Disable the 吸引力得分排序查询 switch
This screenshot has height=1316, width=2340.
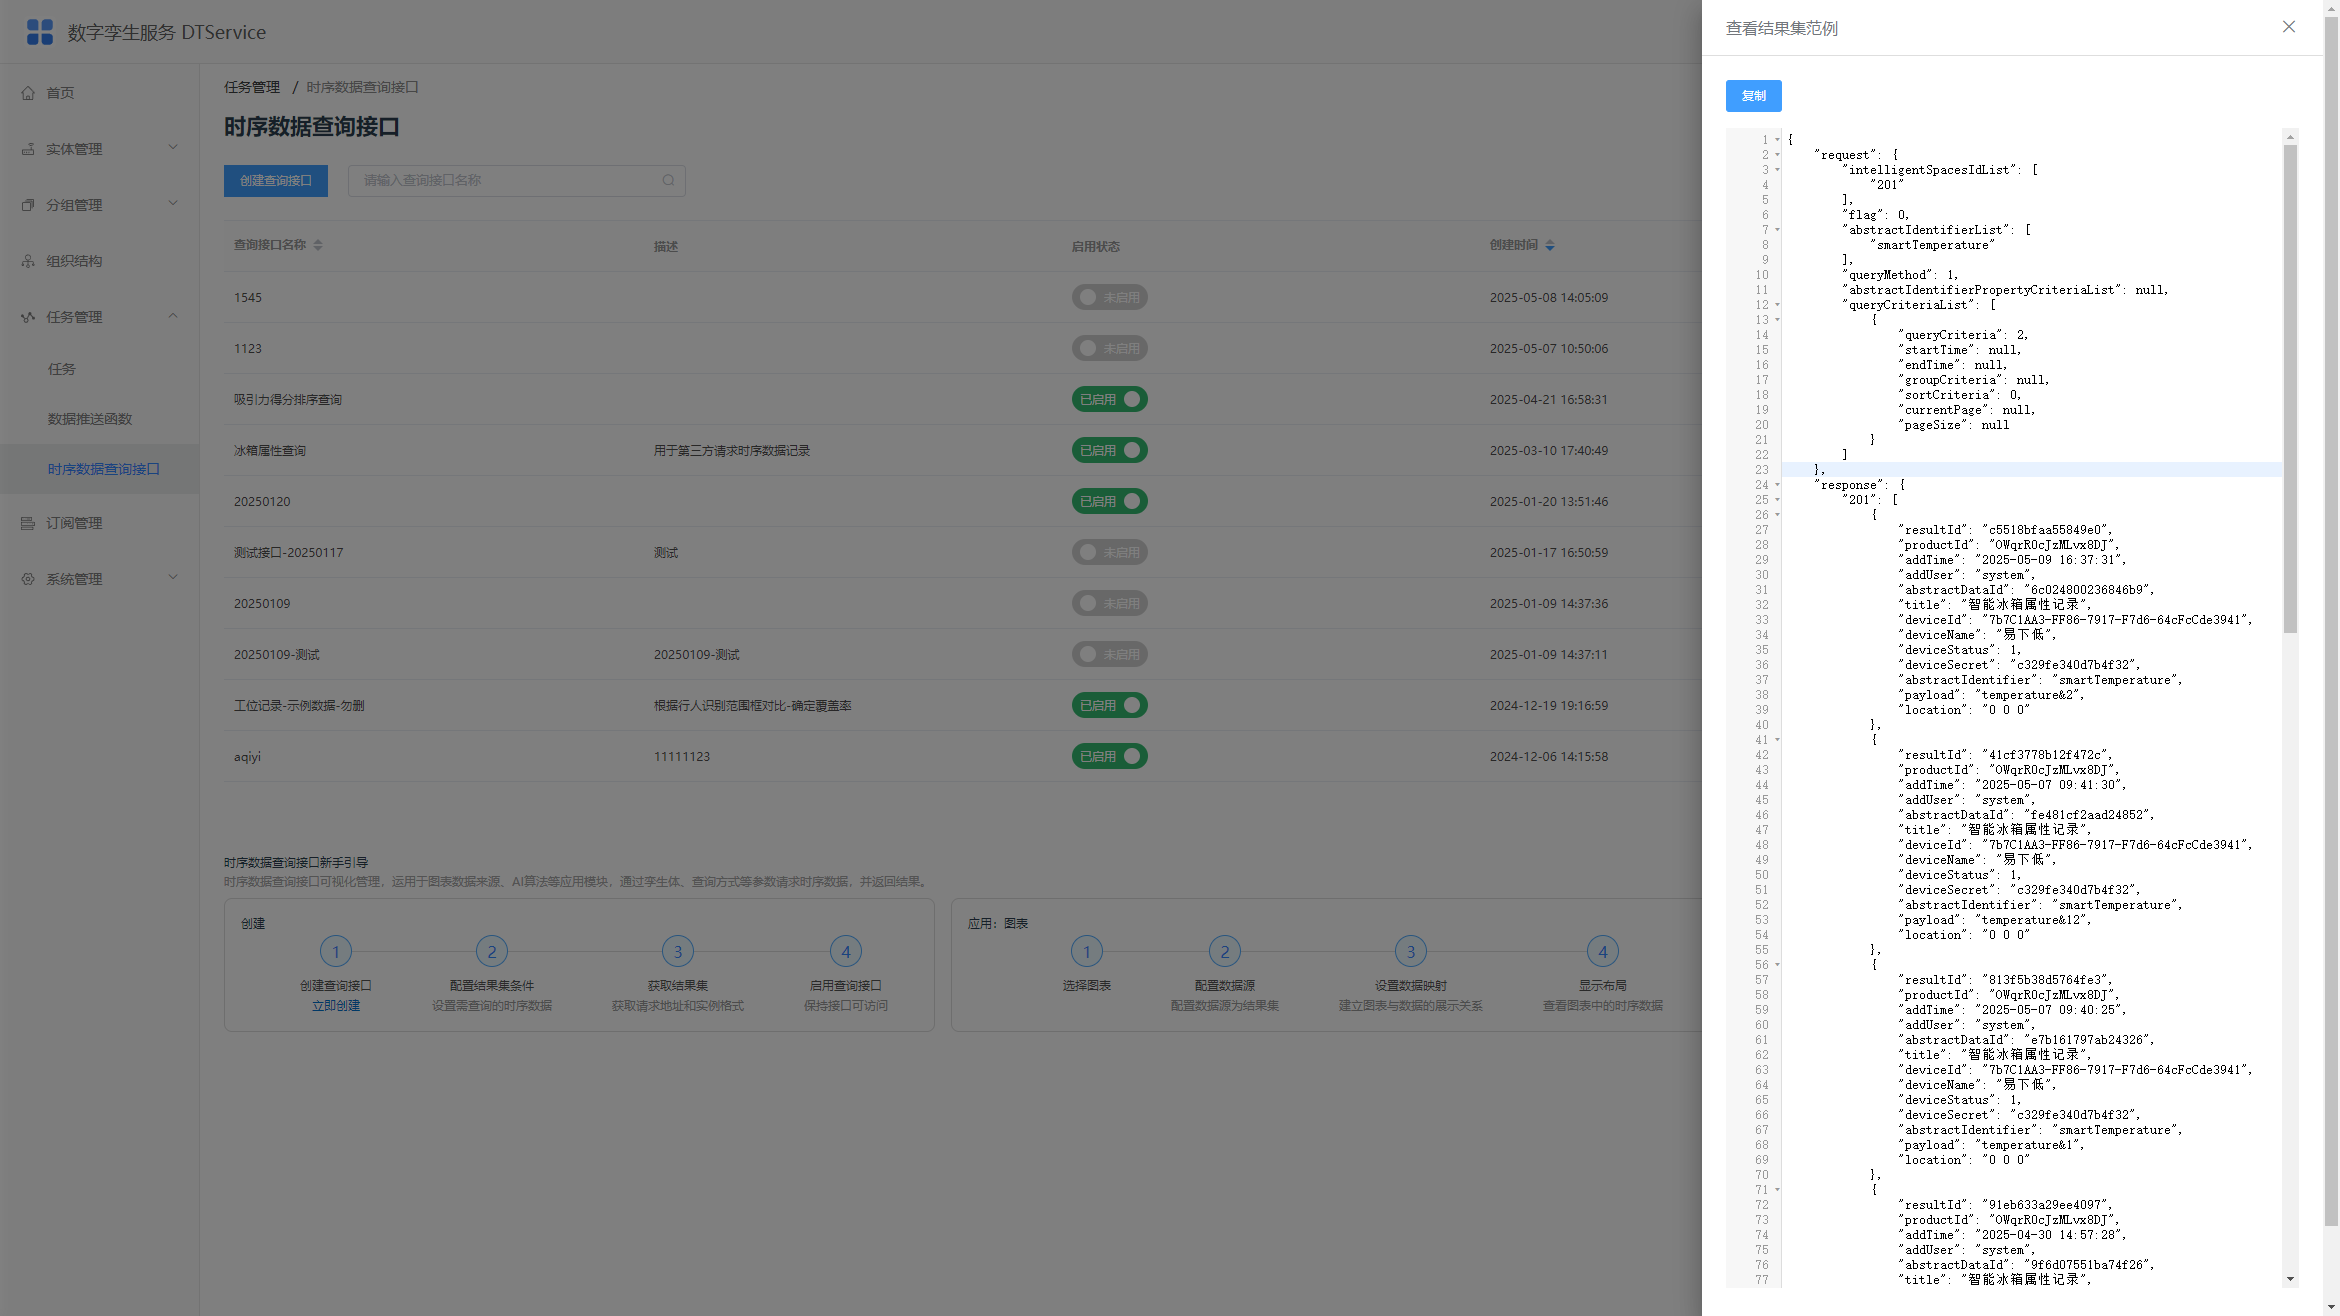click(1109, 399)
